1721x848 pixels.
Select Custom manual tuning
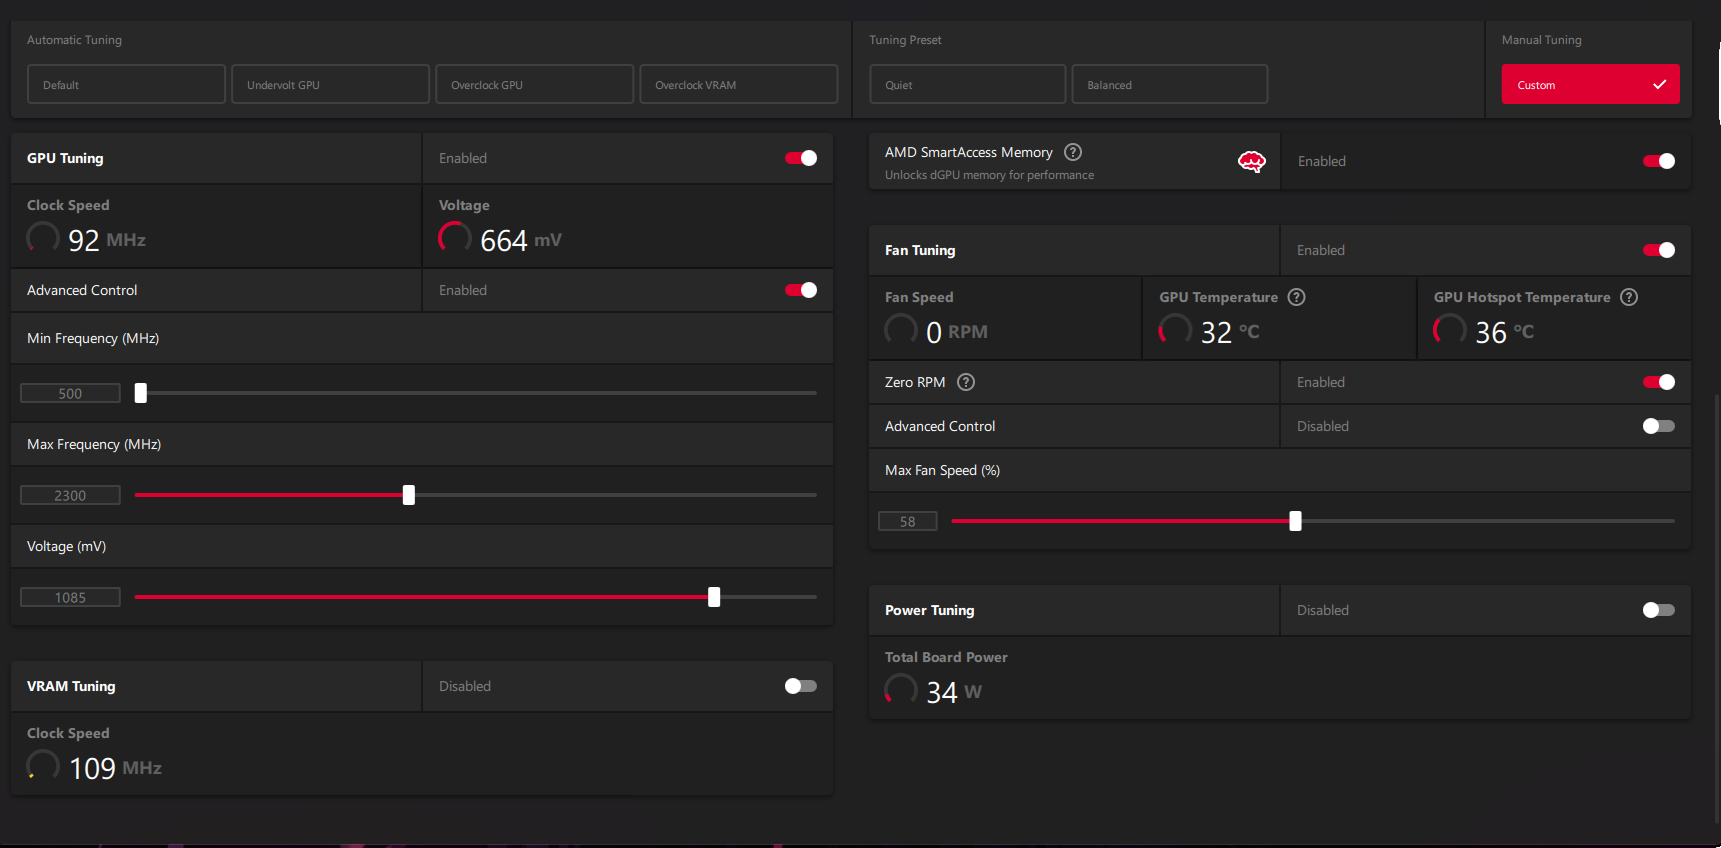[x=1590, y=84]
